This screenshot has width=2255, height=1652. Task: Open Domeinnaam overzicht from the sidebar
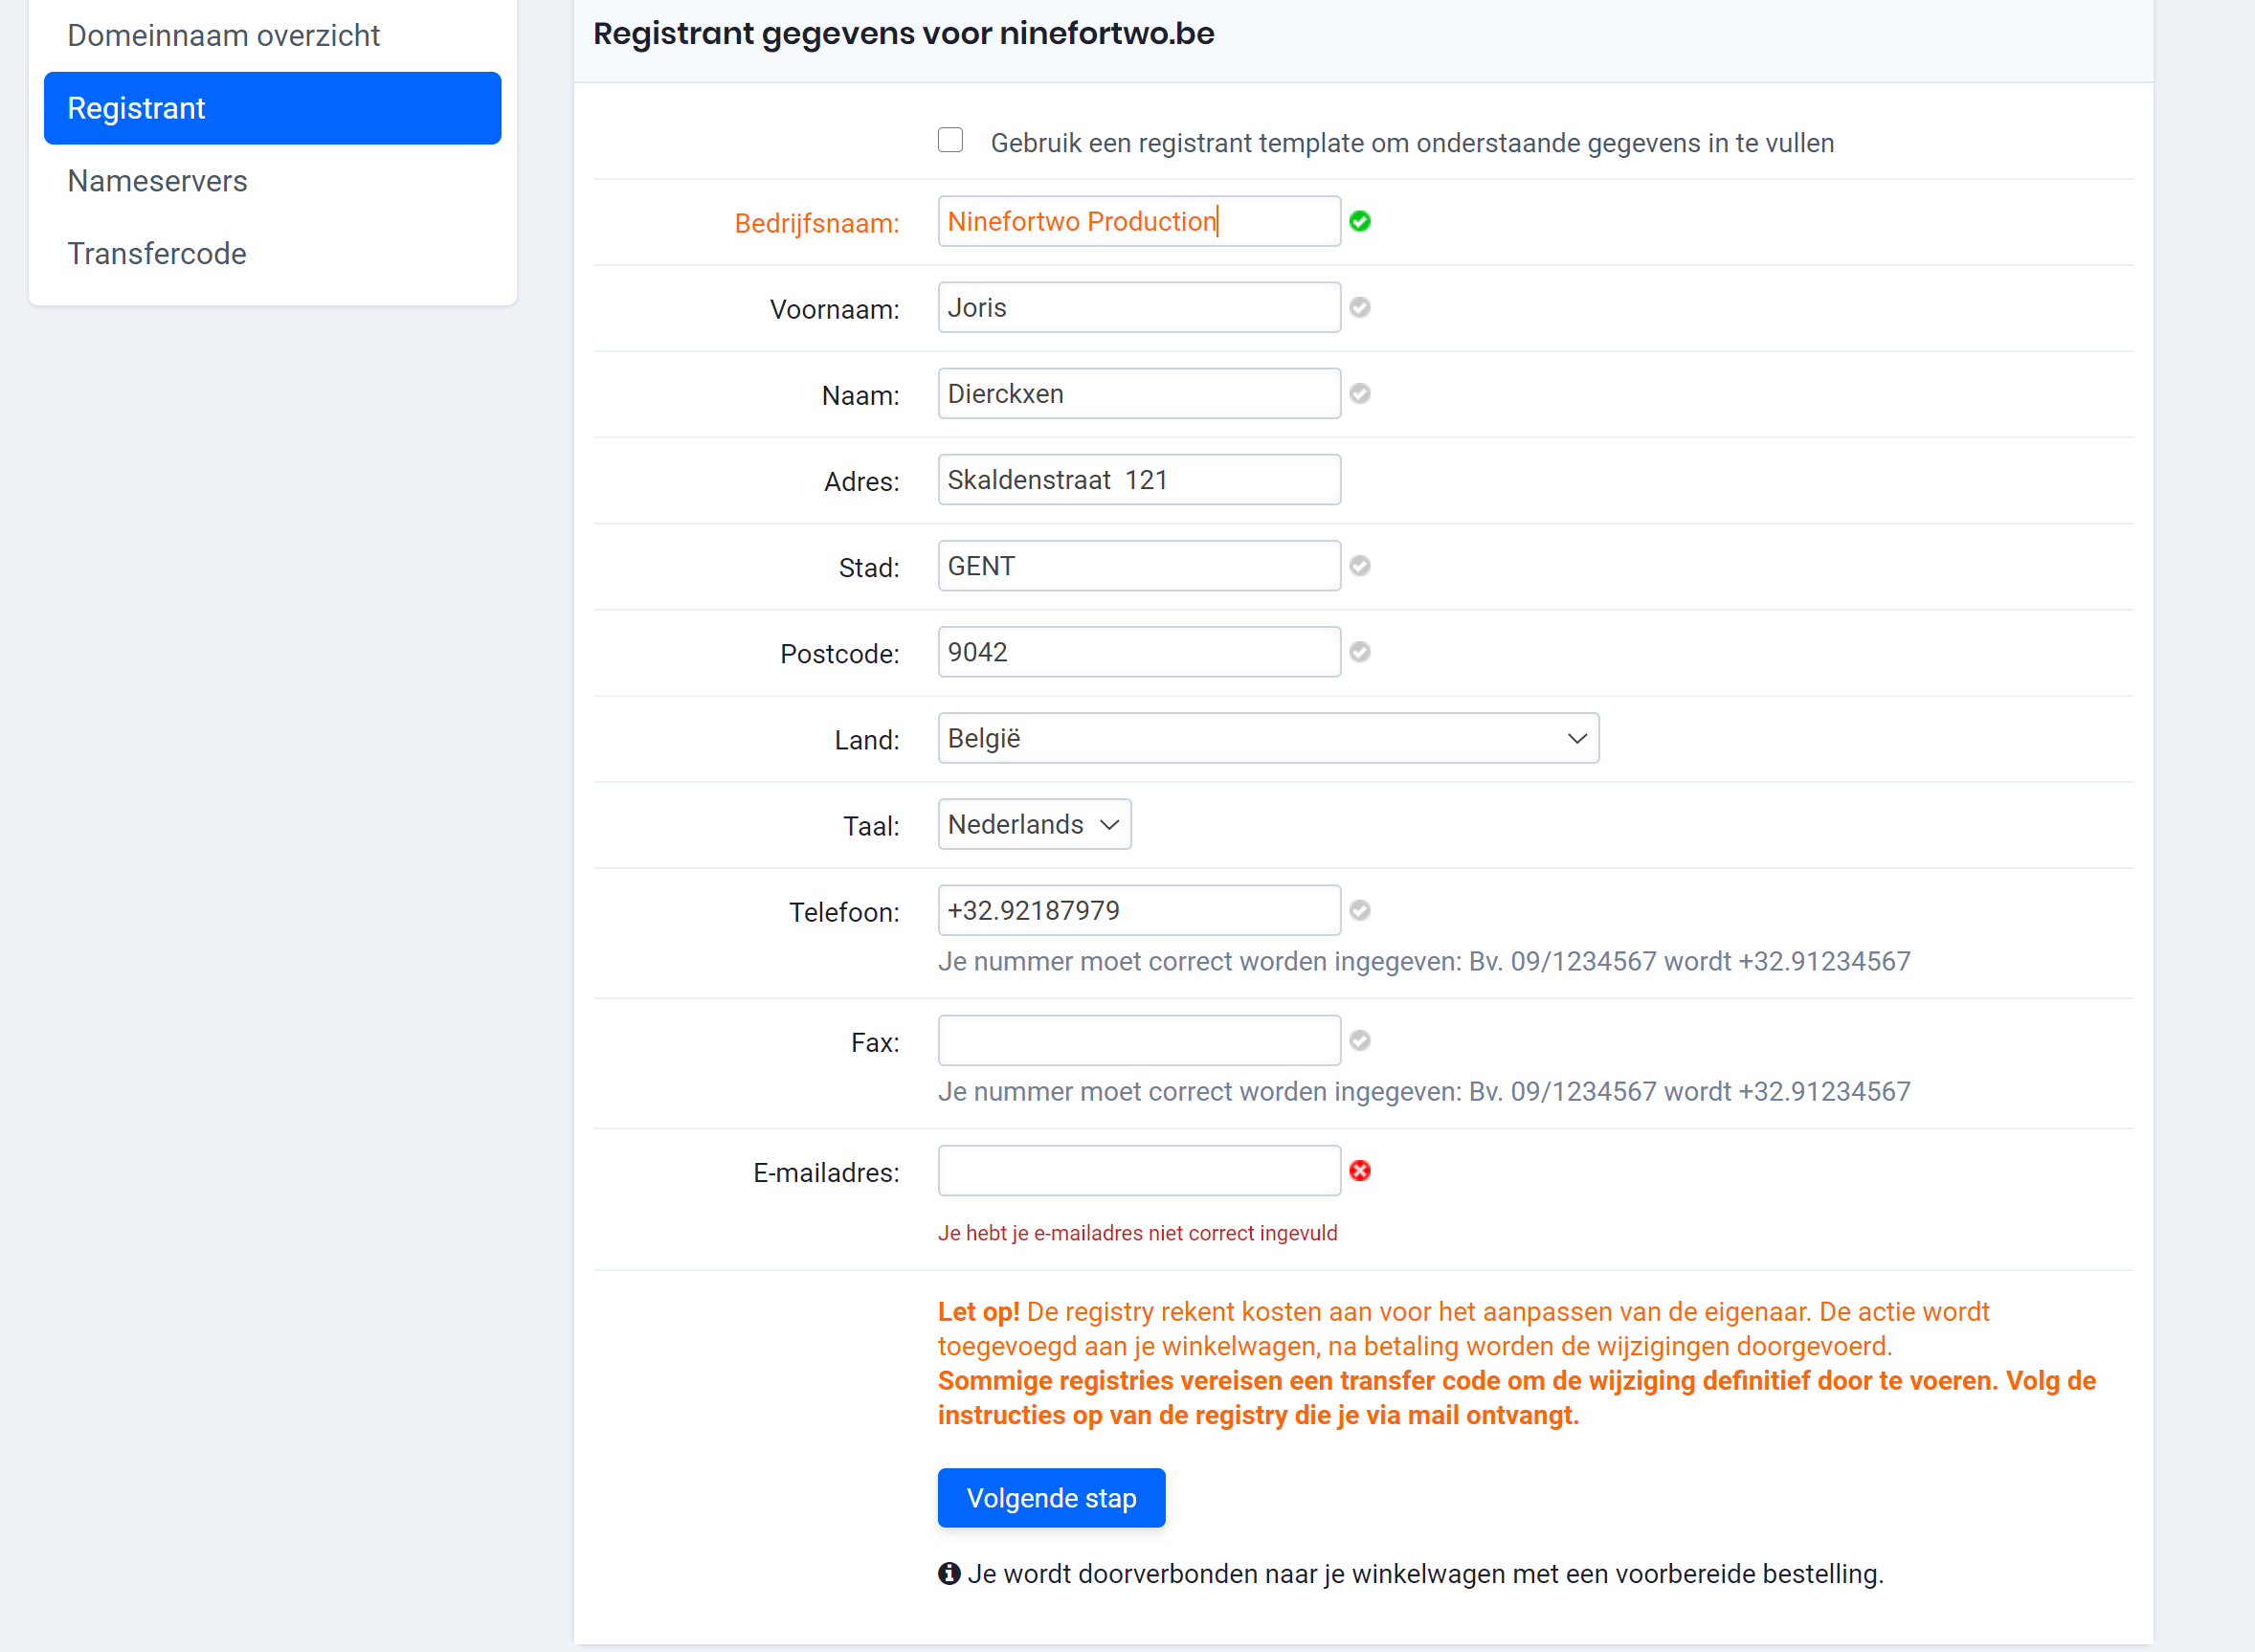coord(224,35)
